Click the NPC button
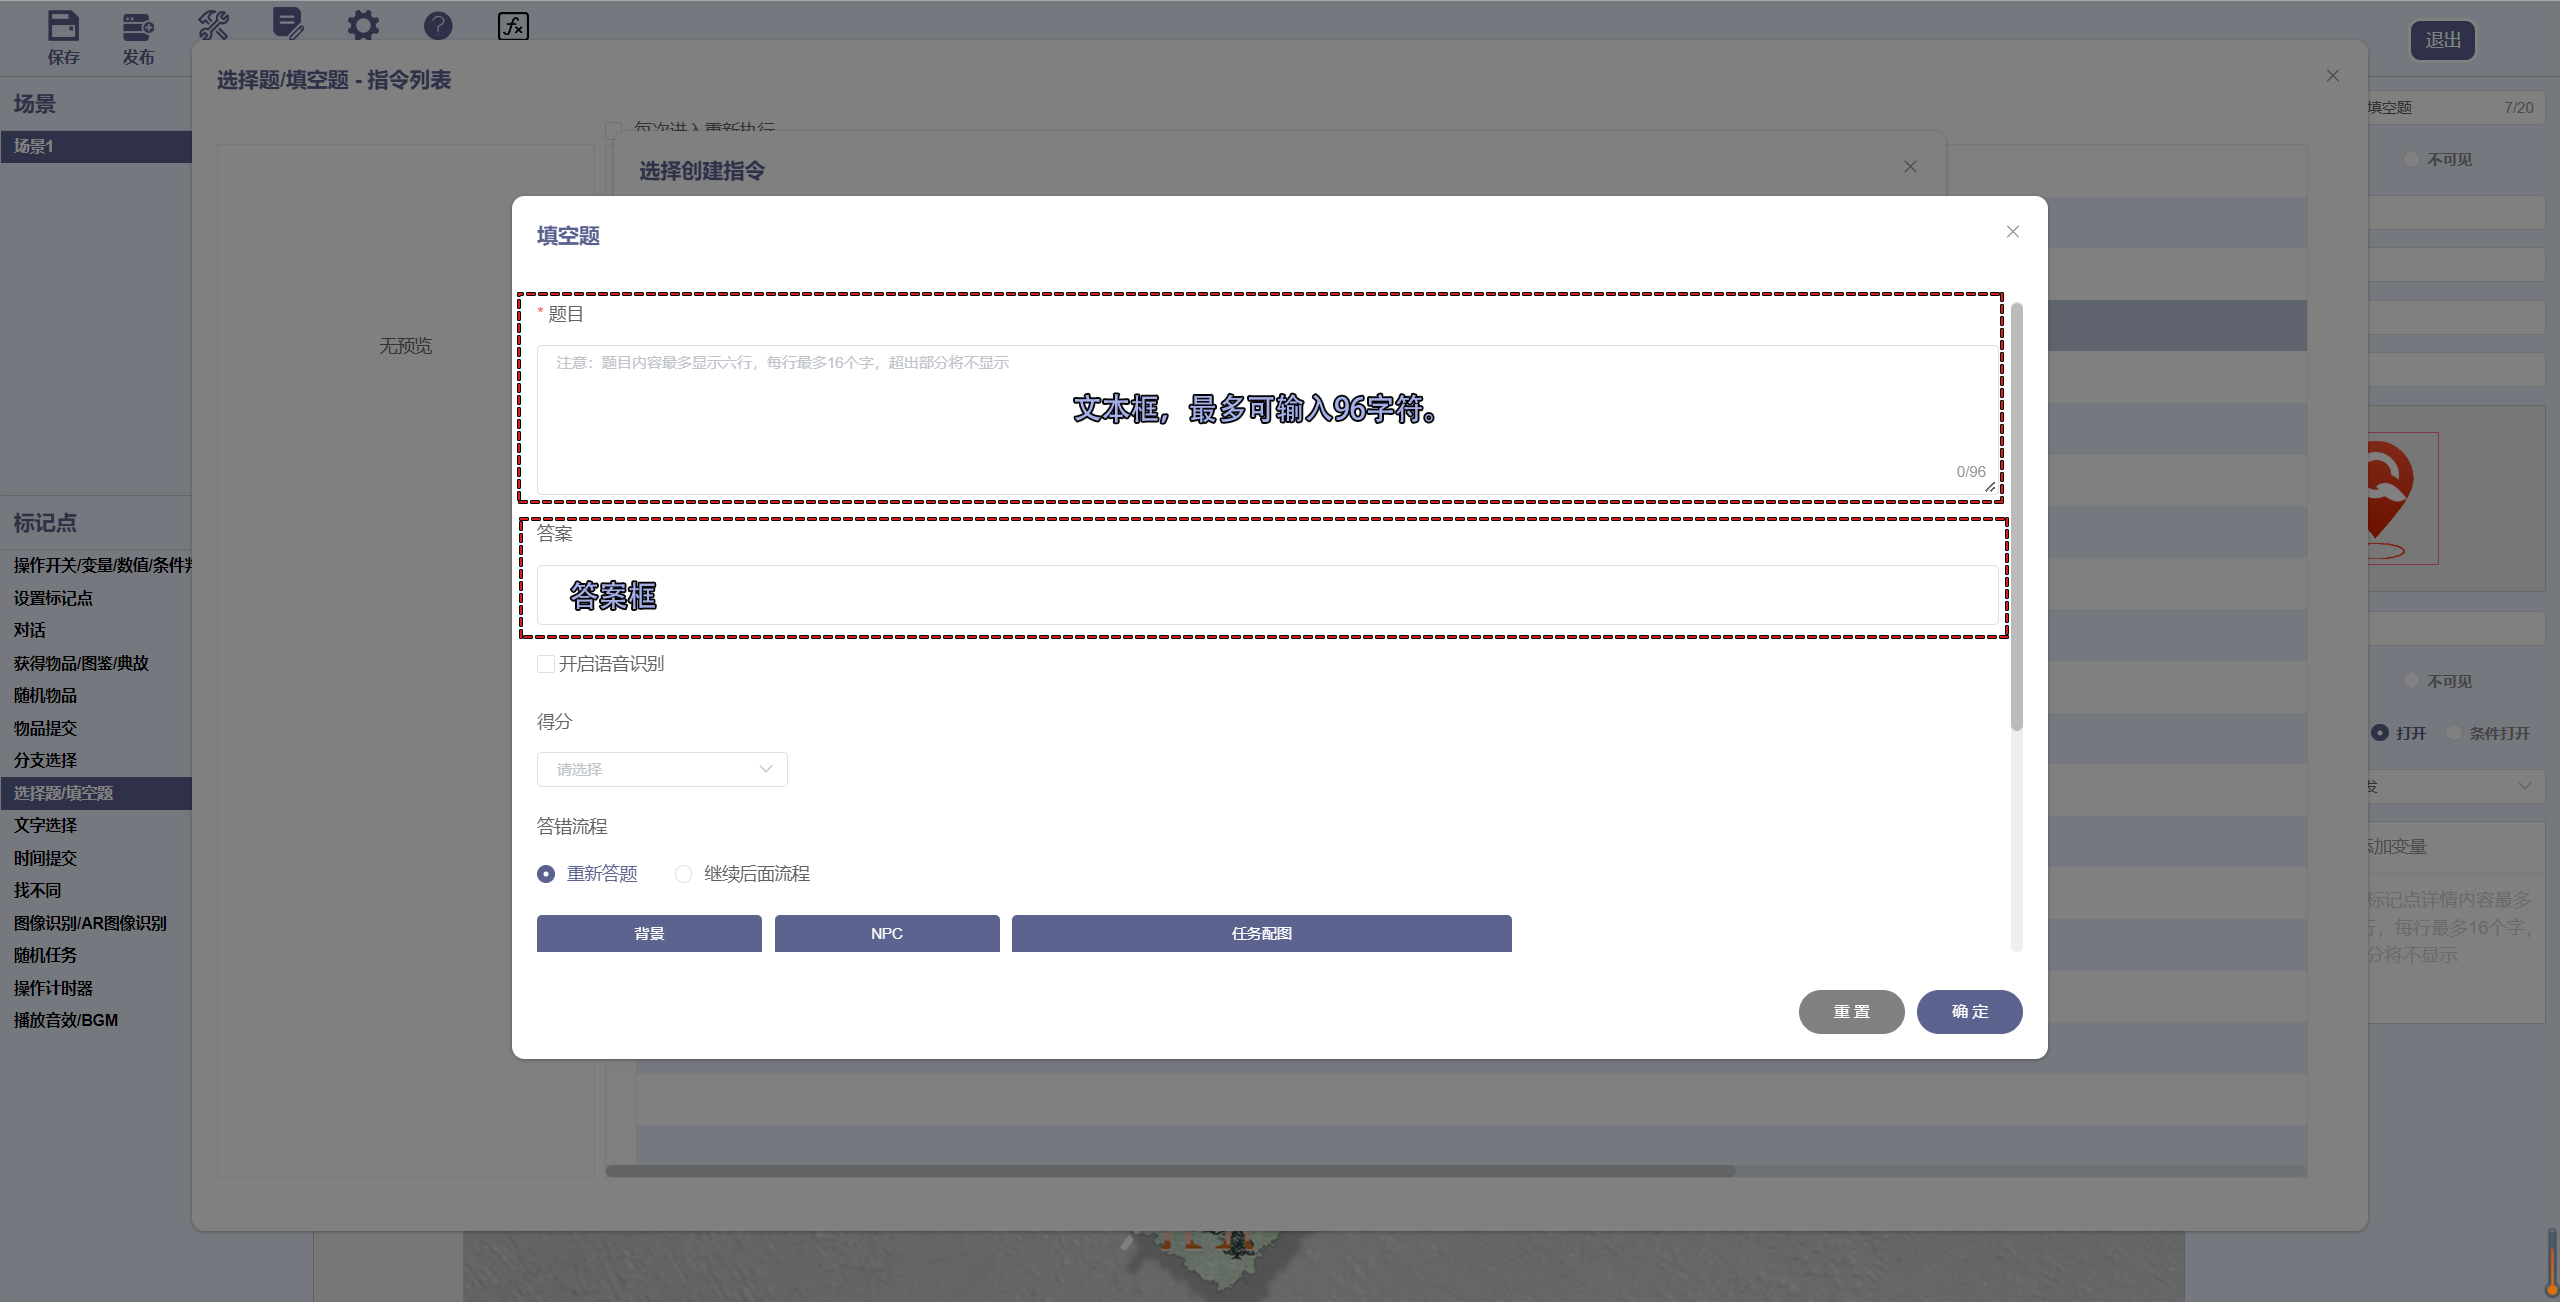 point(886,933)
